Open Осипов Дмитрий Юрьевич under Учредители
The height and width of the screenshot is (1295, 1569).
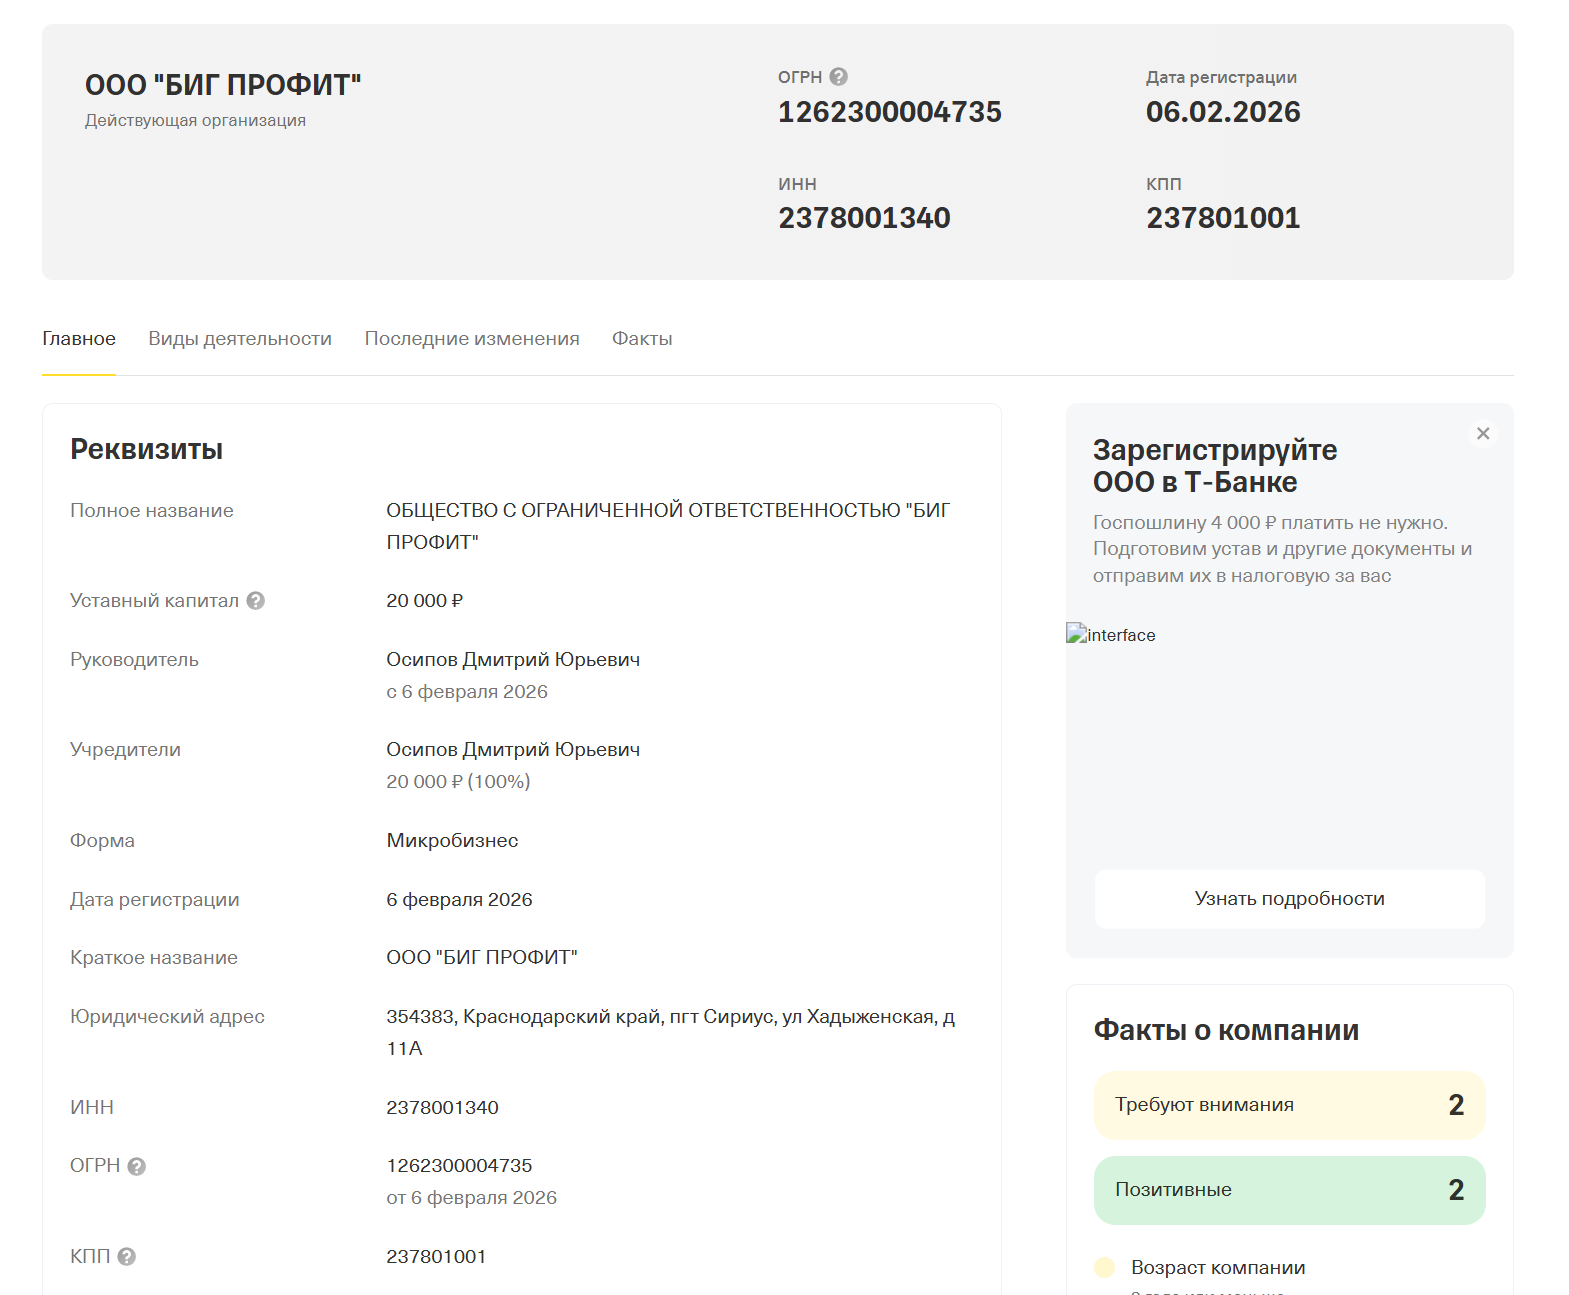point(513,750)
